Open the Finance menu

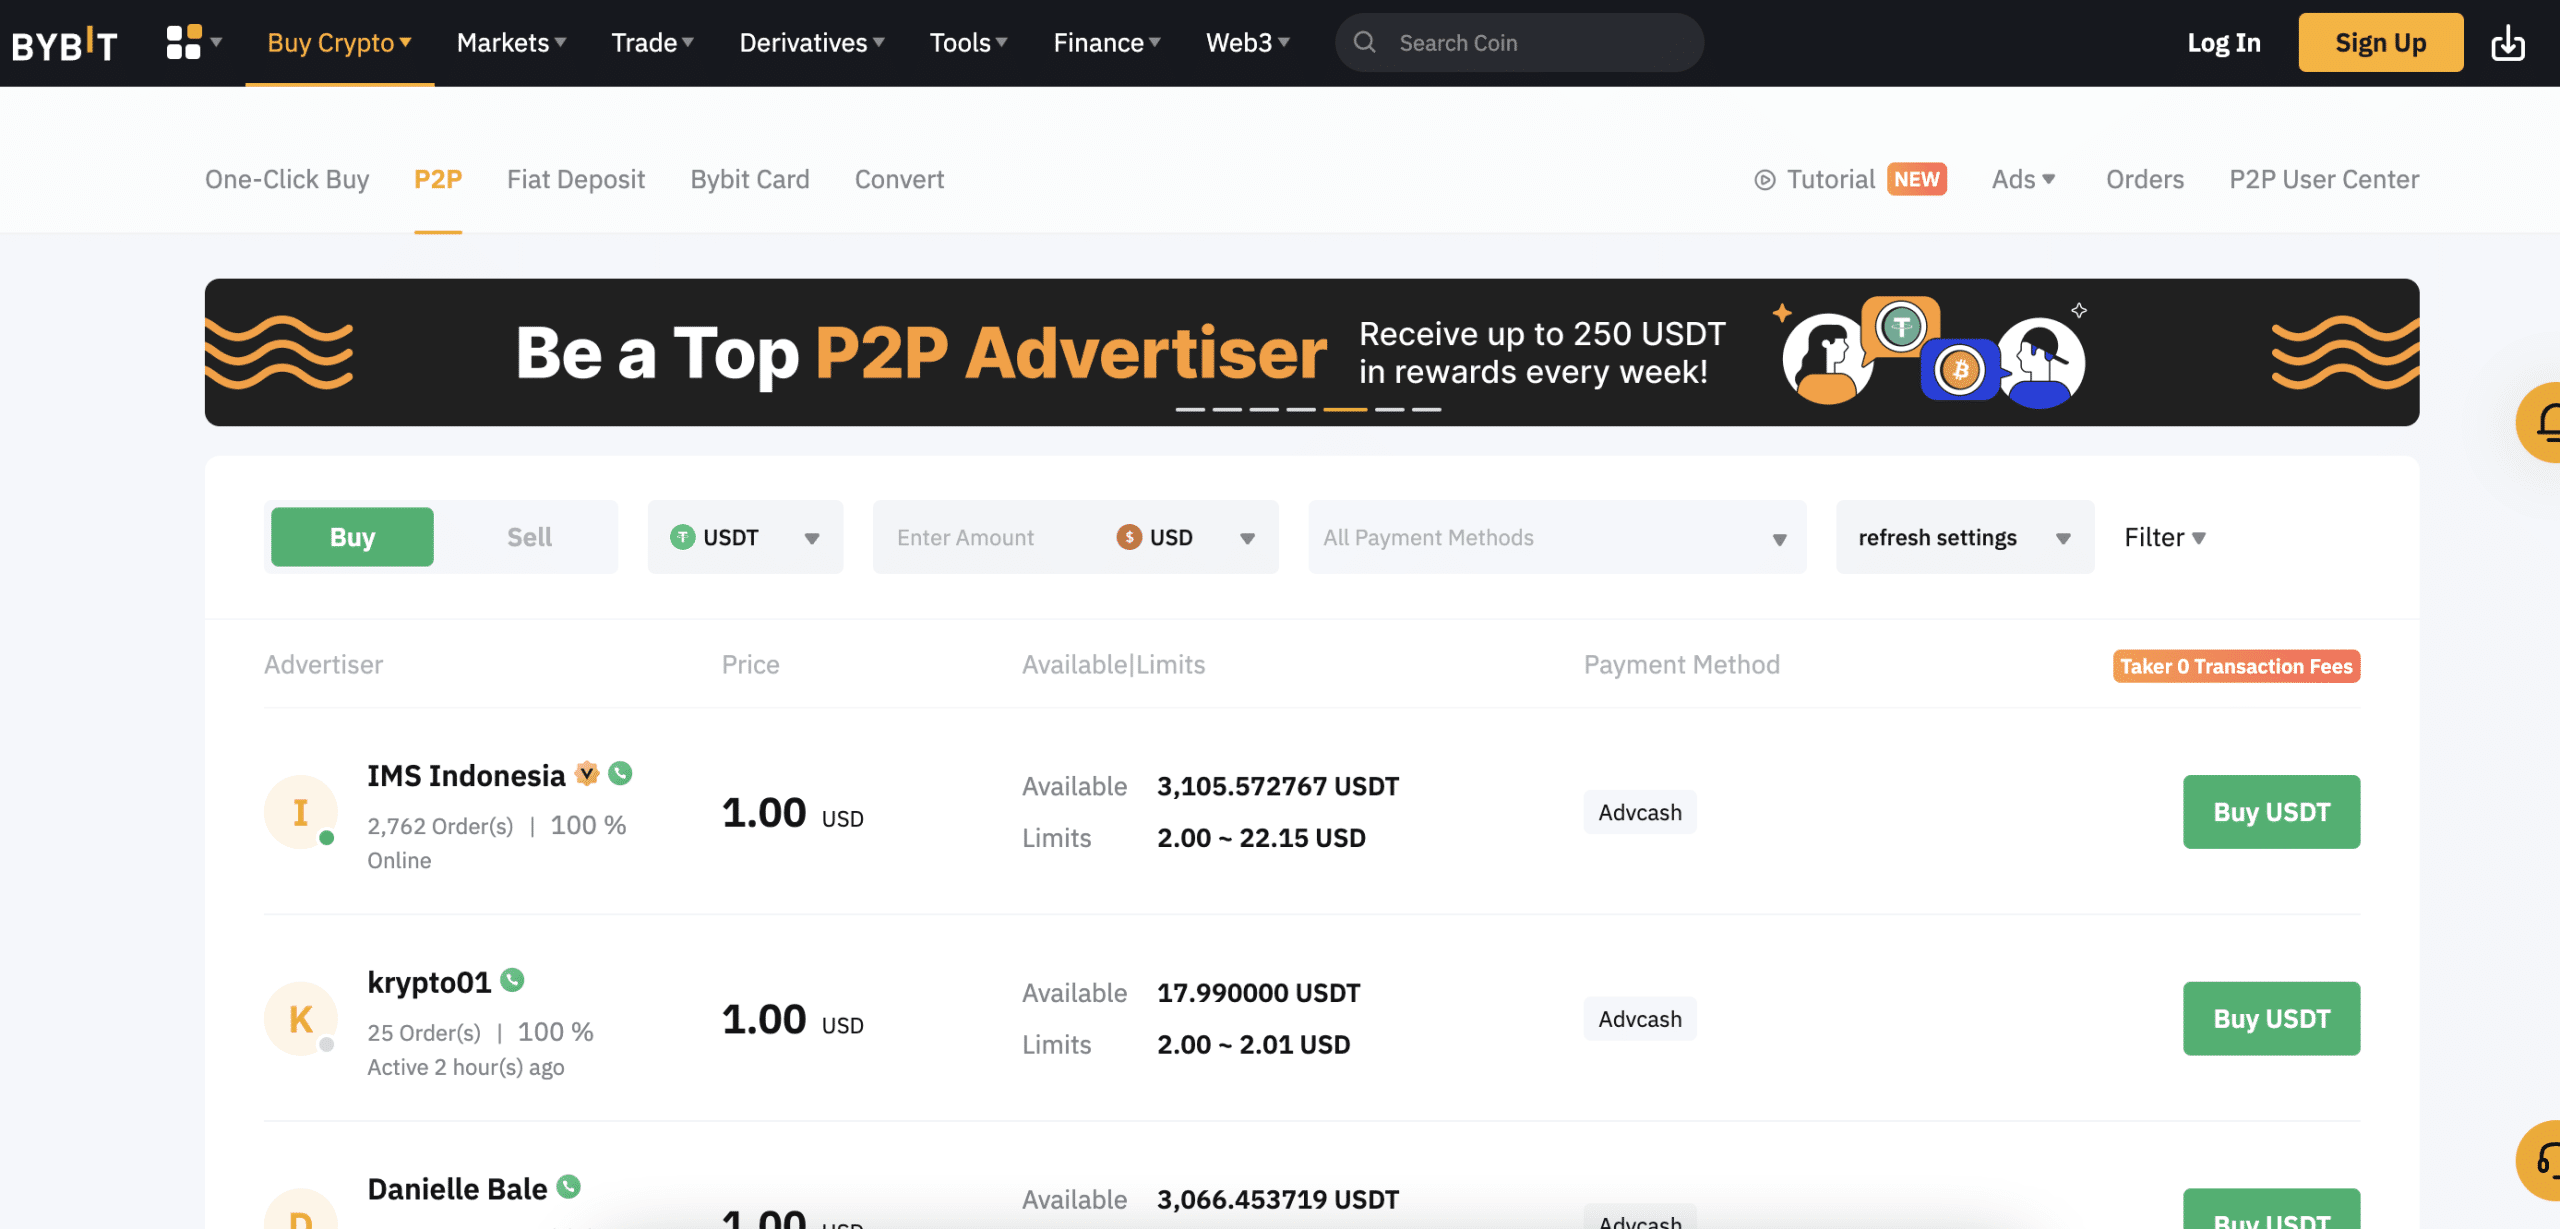(x=1106, y=43)
